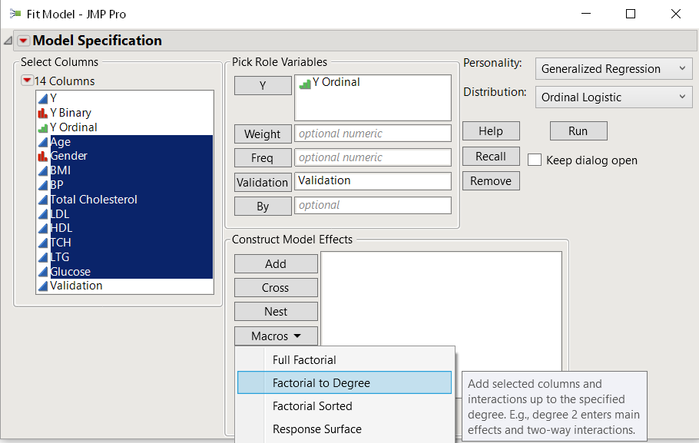
Task: Click the Cross button
Action: tap(276, 288)
